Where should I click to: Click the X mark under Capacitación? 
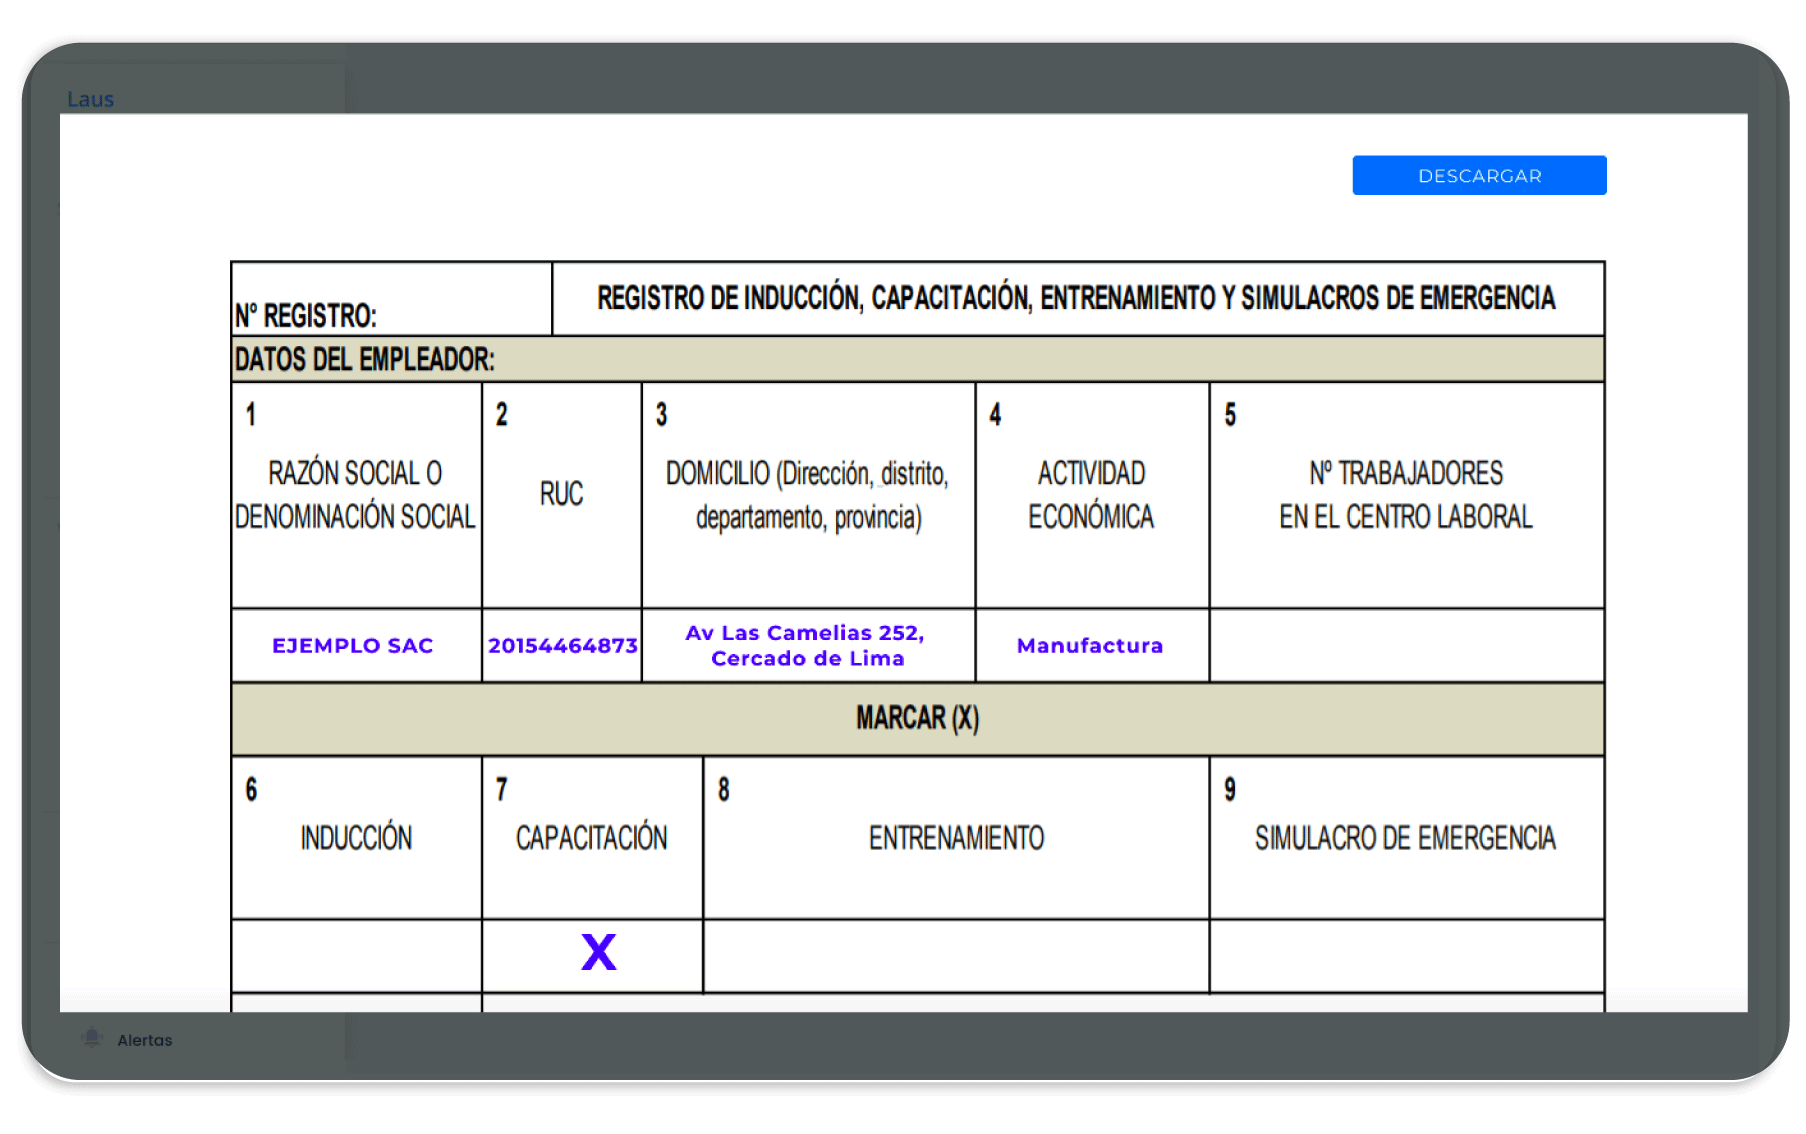tap(598, 952)
